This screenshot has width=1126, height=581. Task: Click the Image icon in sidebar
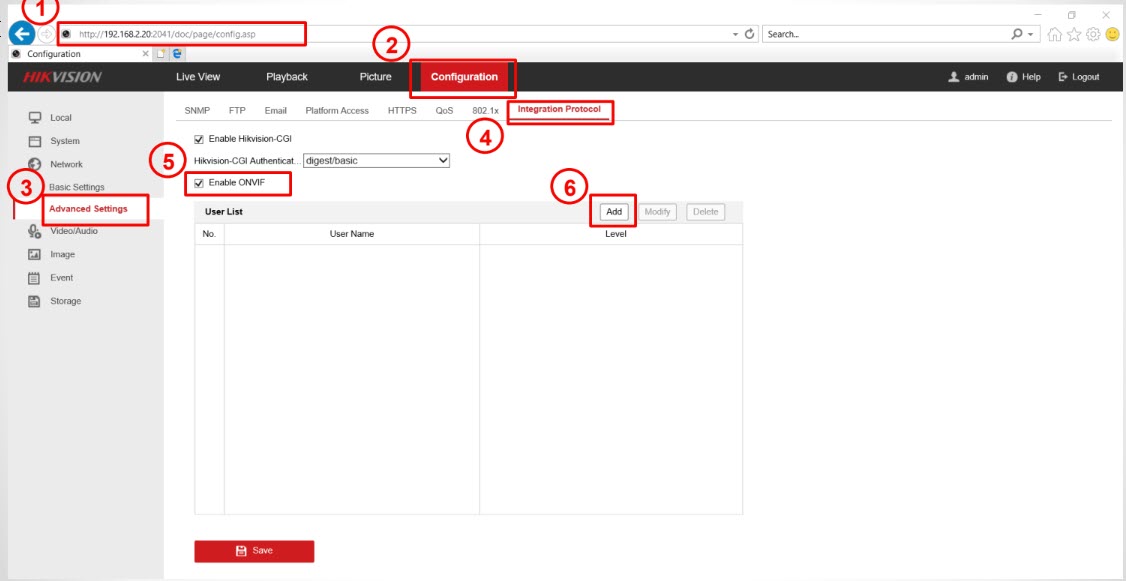[34, 255]
